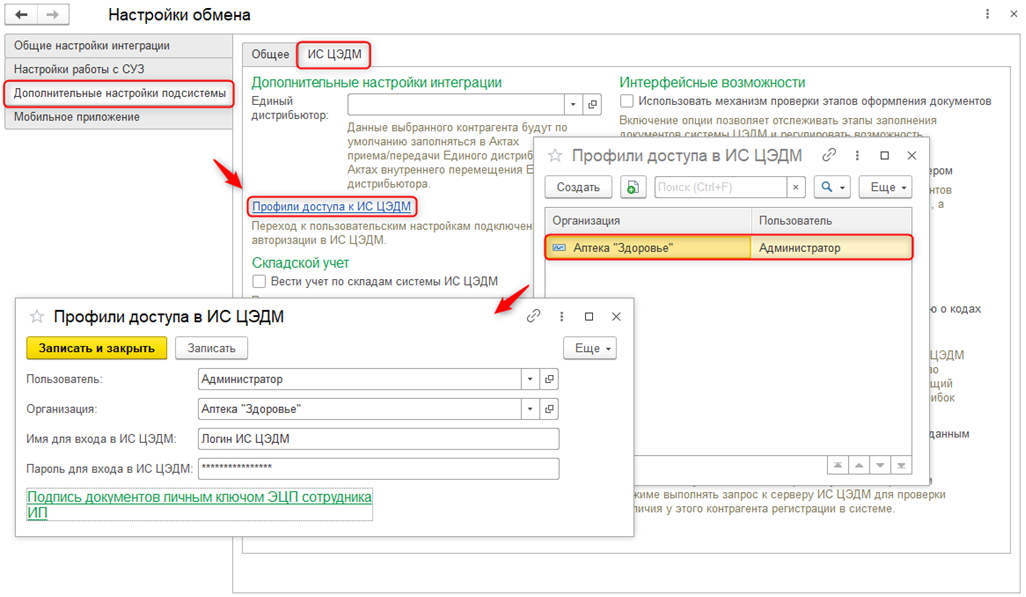Image resolution: width=1026 pixels, height=597 pixels.
Task: Copy link icon in profile list window
Action: pos(829,155)
